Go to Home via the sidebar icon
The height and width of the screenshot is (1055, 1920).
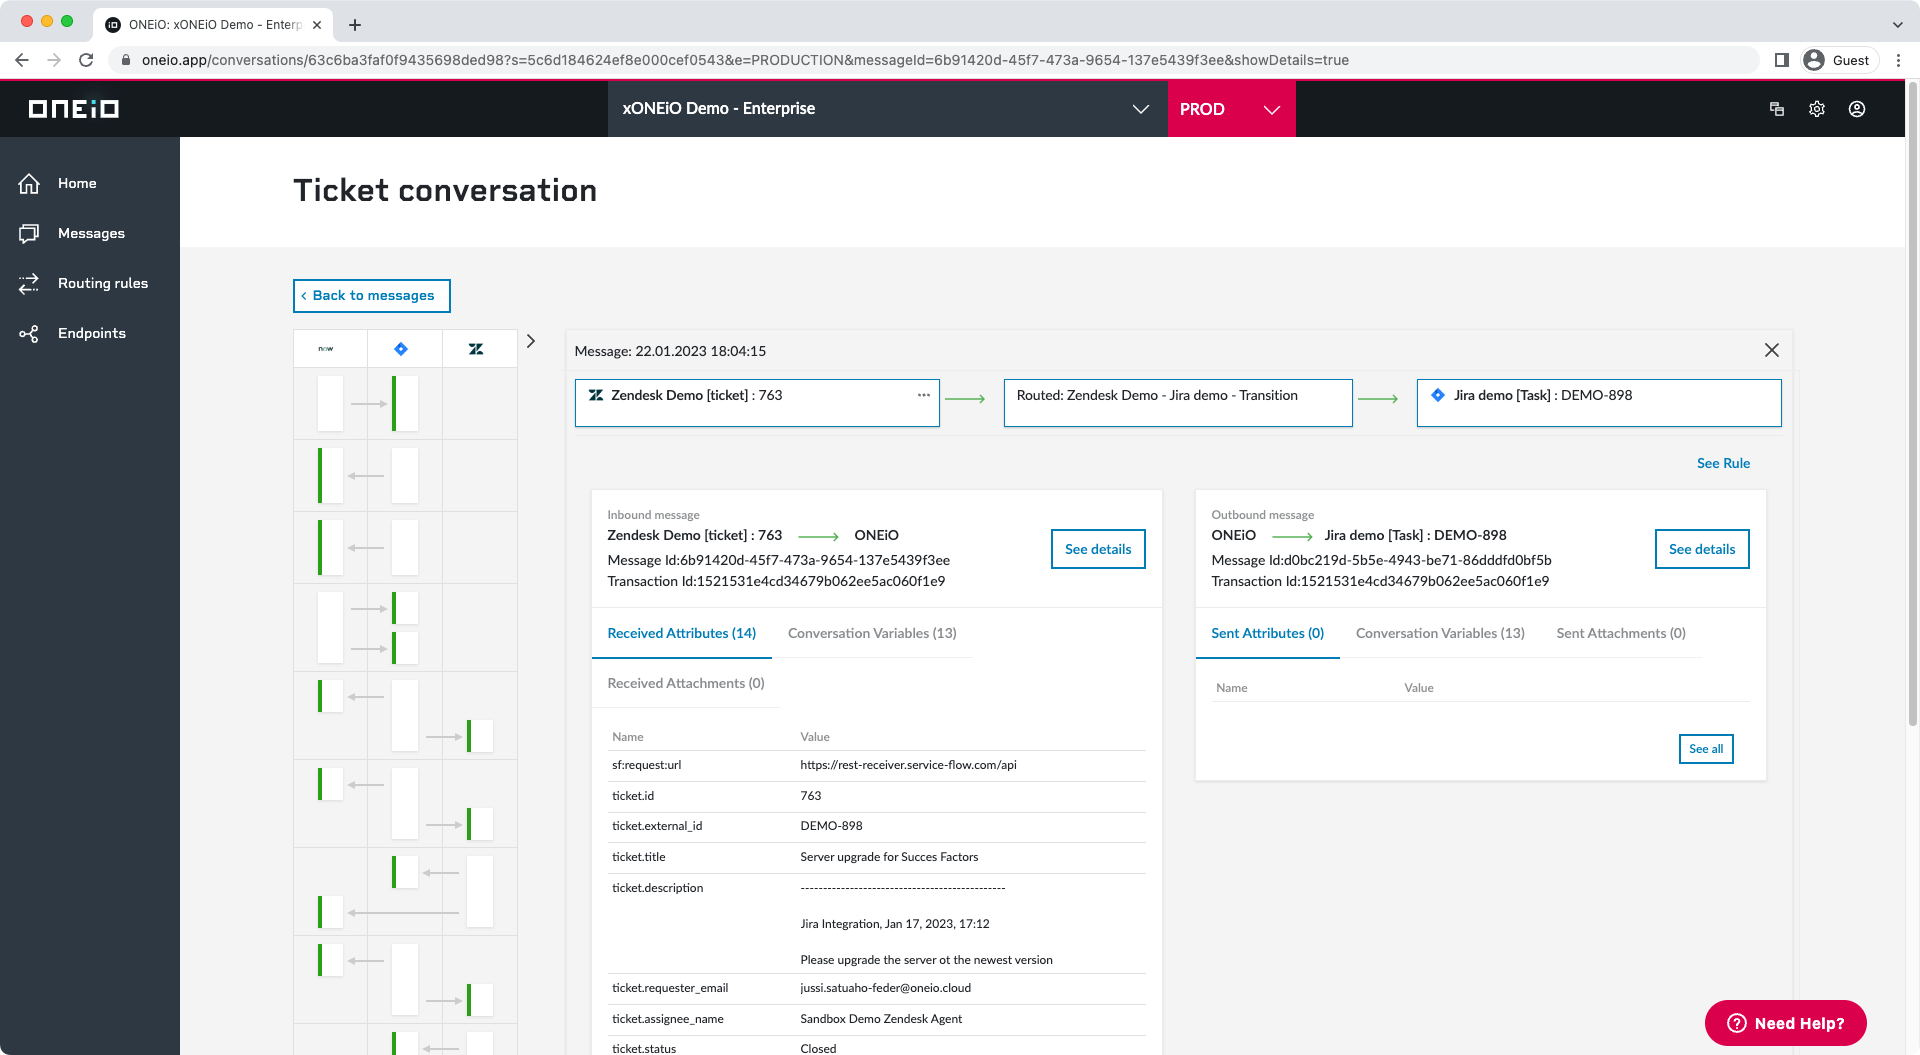point(77,183)
